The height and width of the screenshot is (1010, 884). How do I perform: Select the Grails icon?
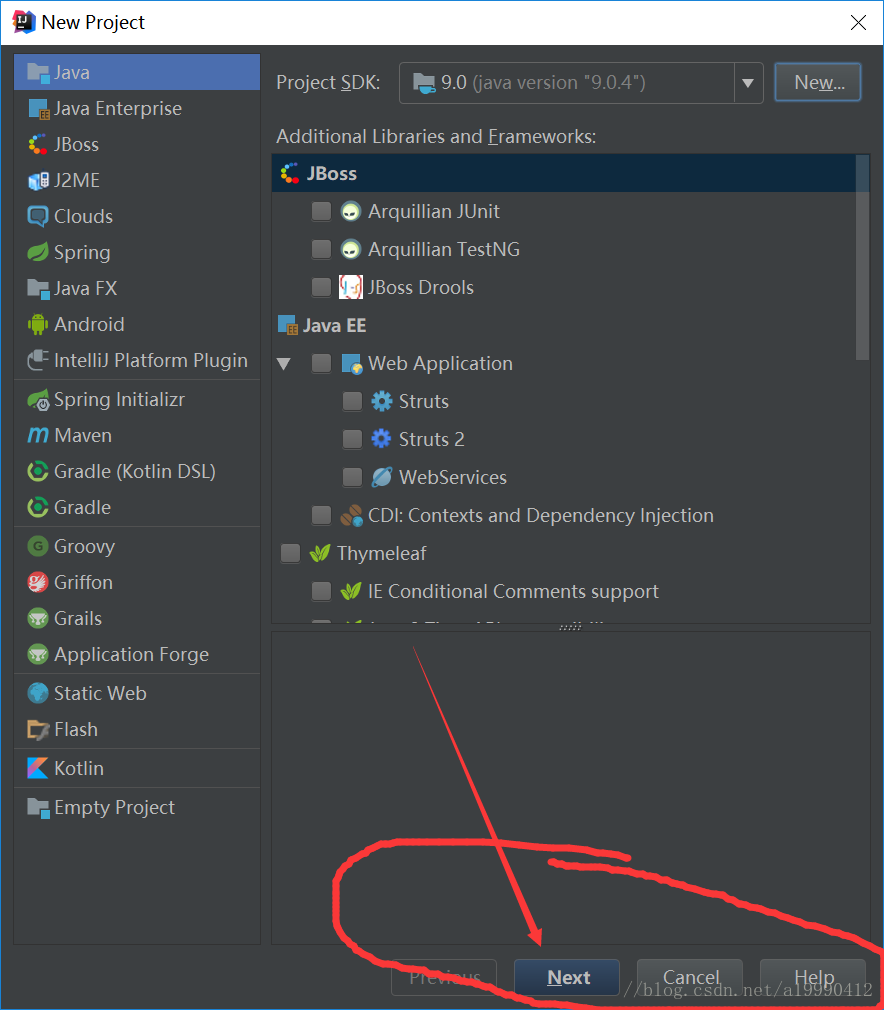(38, 618)
